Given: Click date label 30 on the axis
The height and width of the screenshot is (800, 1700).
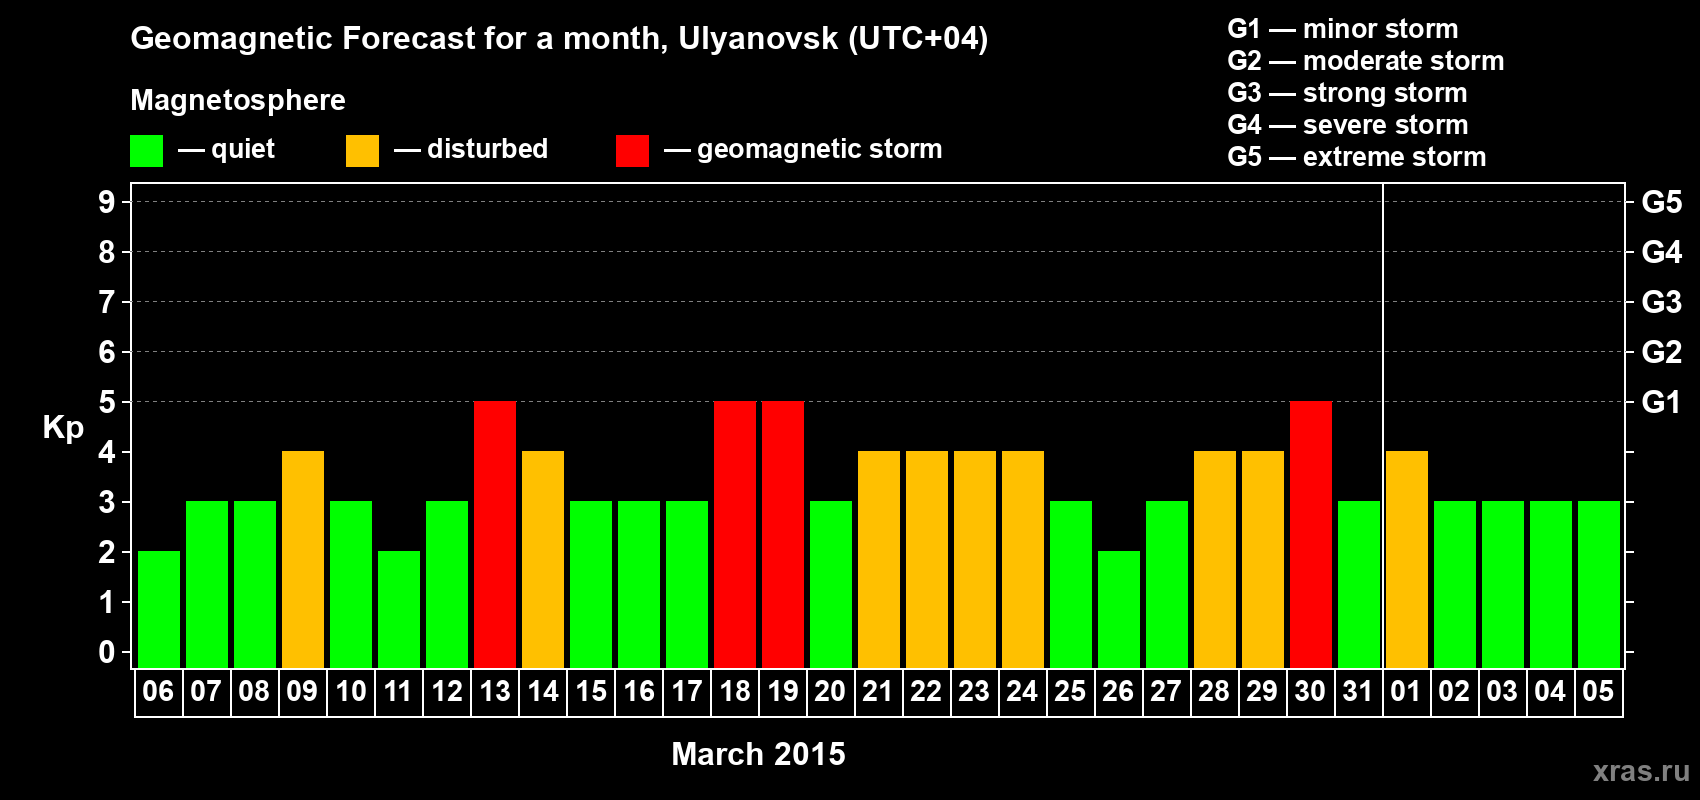Looking at the screenshot, I should pyautogui.click(x=1310, y=692).
